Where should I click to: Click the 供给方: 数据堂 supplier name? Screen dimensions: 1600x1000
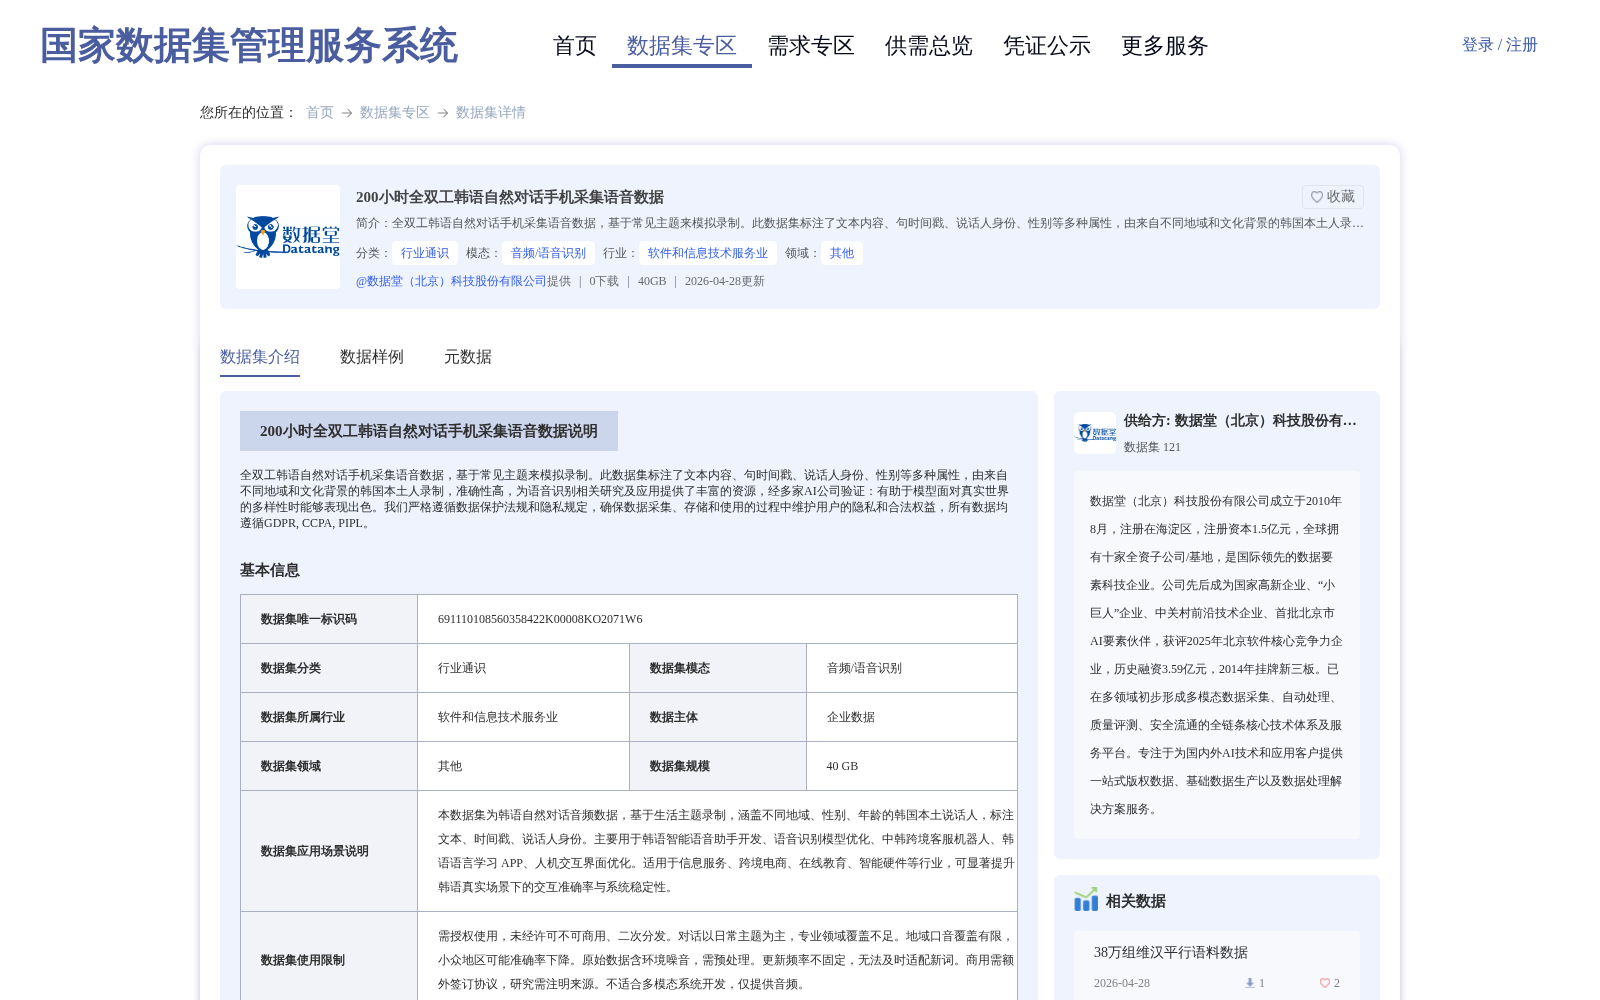point(1240,421)
